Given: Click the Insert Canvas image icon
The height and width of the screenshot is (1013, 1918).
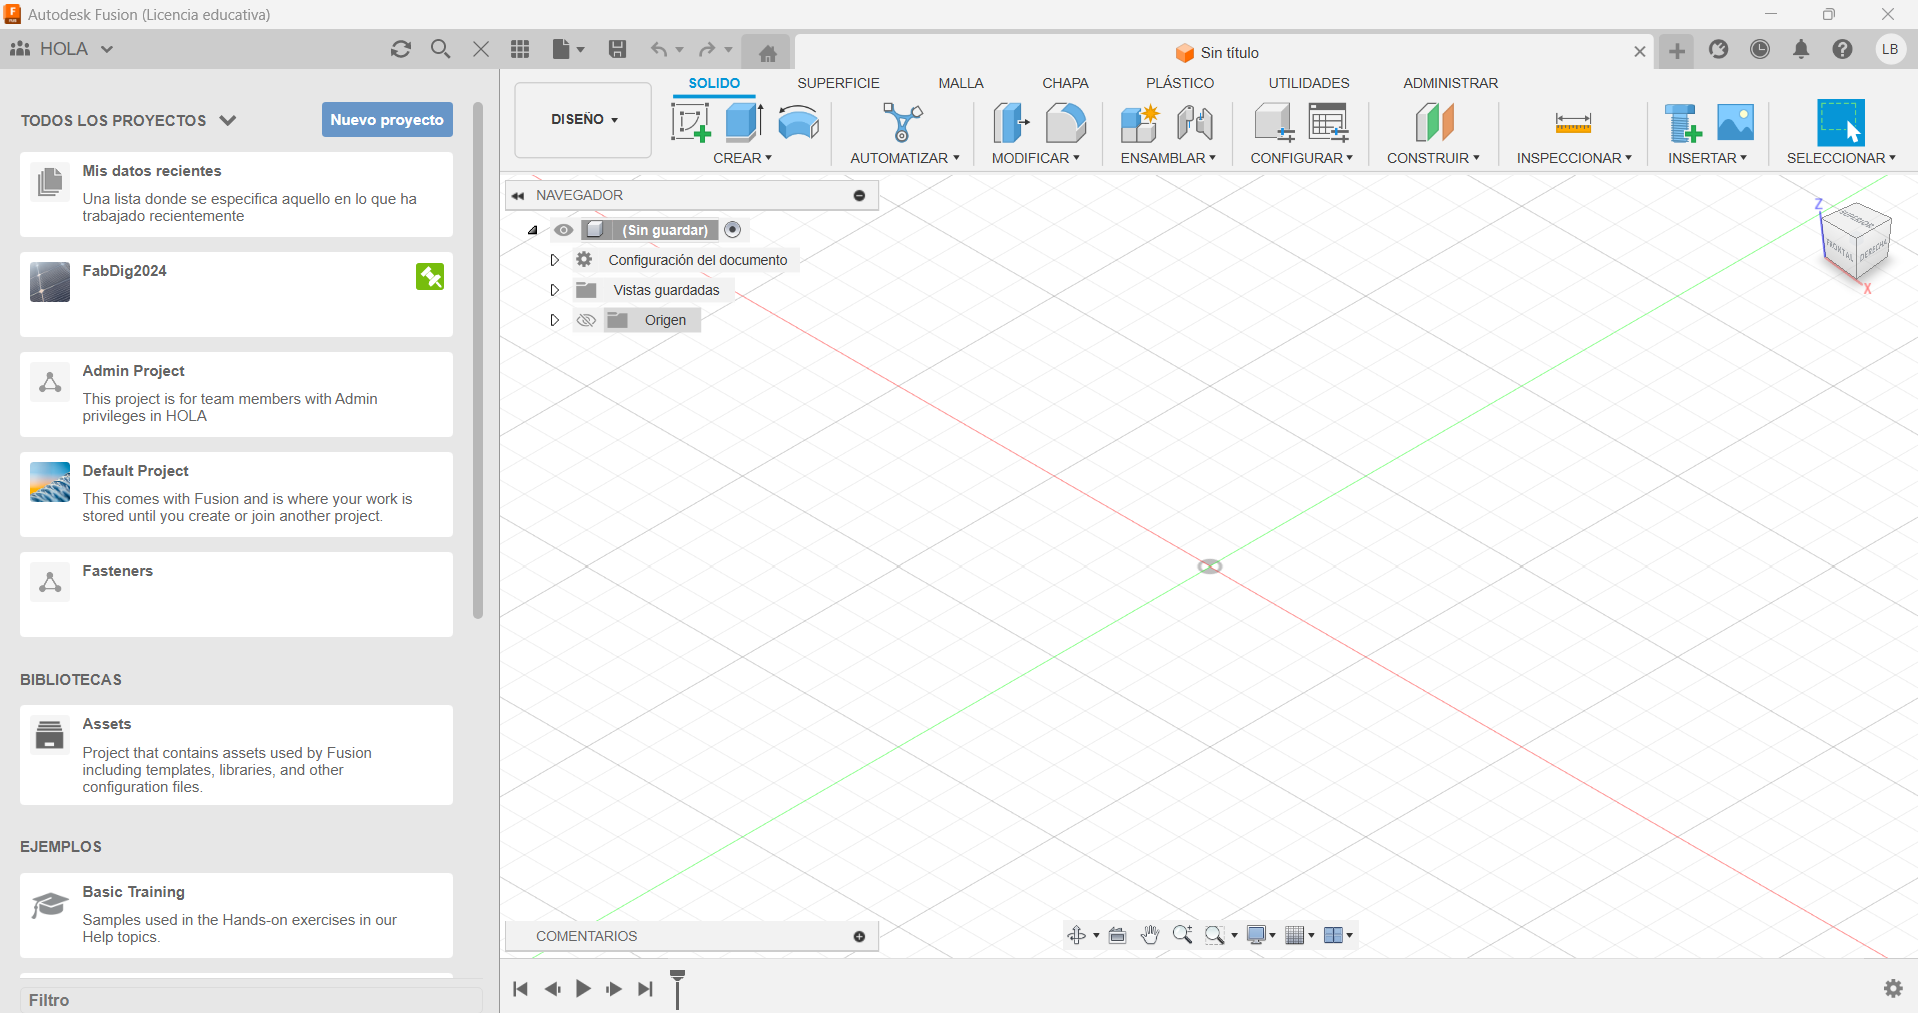Looking at the screenshot, I should point(1735,123).
